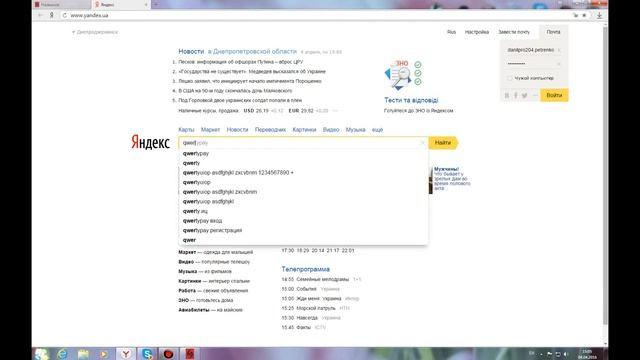Pick the 'qwertypay' suggestion

pos(303,153)
